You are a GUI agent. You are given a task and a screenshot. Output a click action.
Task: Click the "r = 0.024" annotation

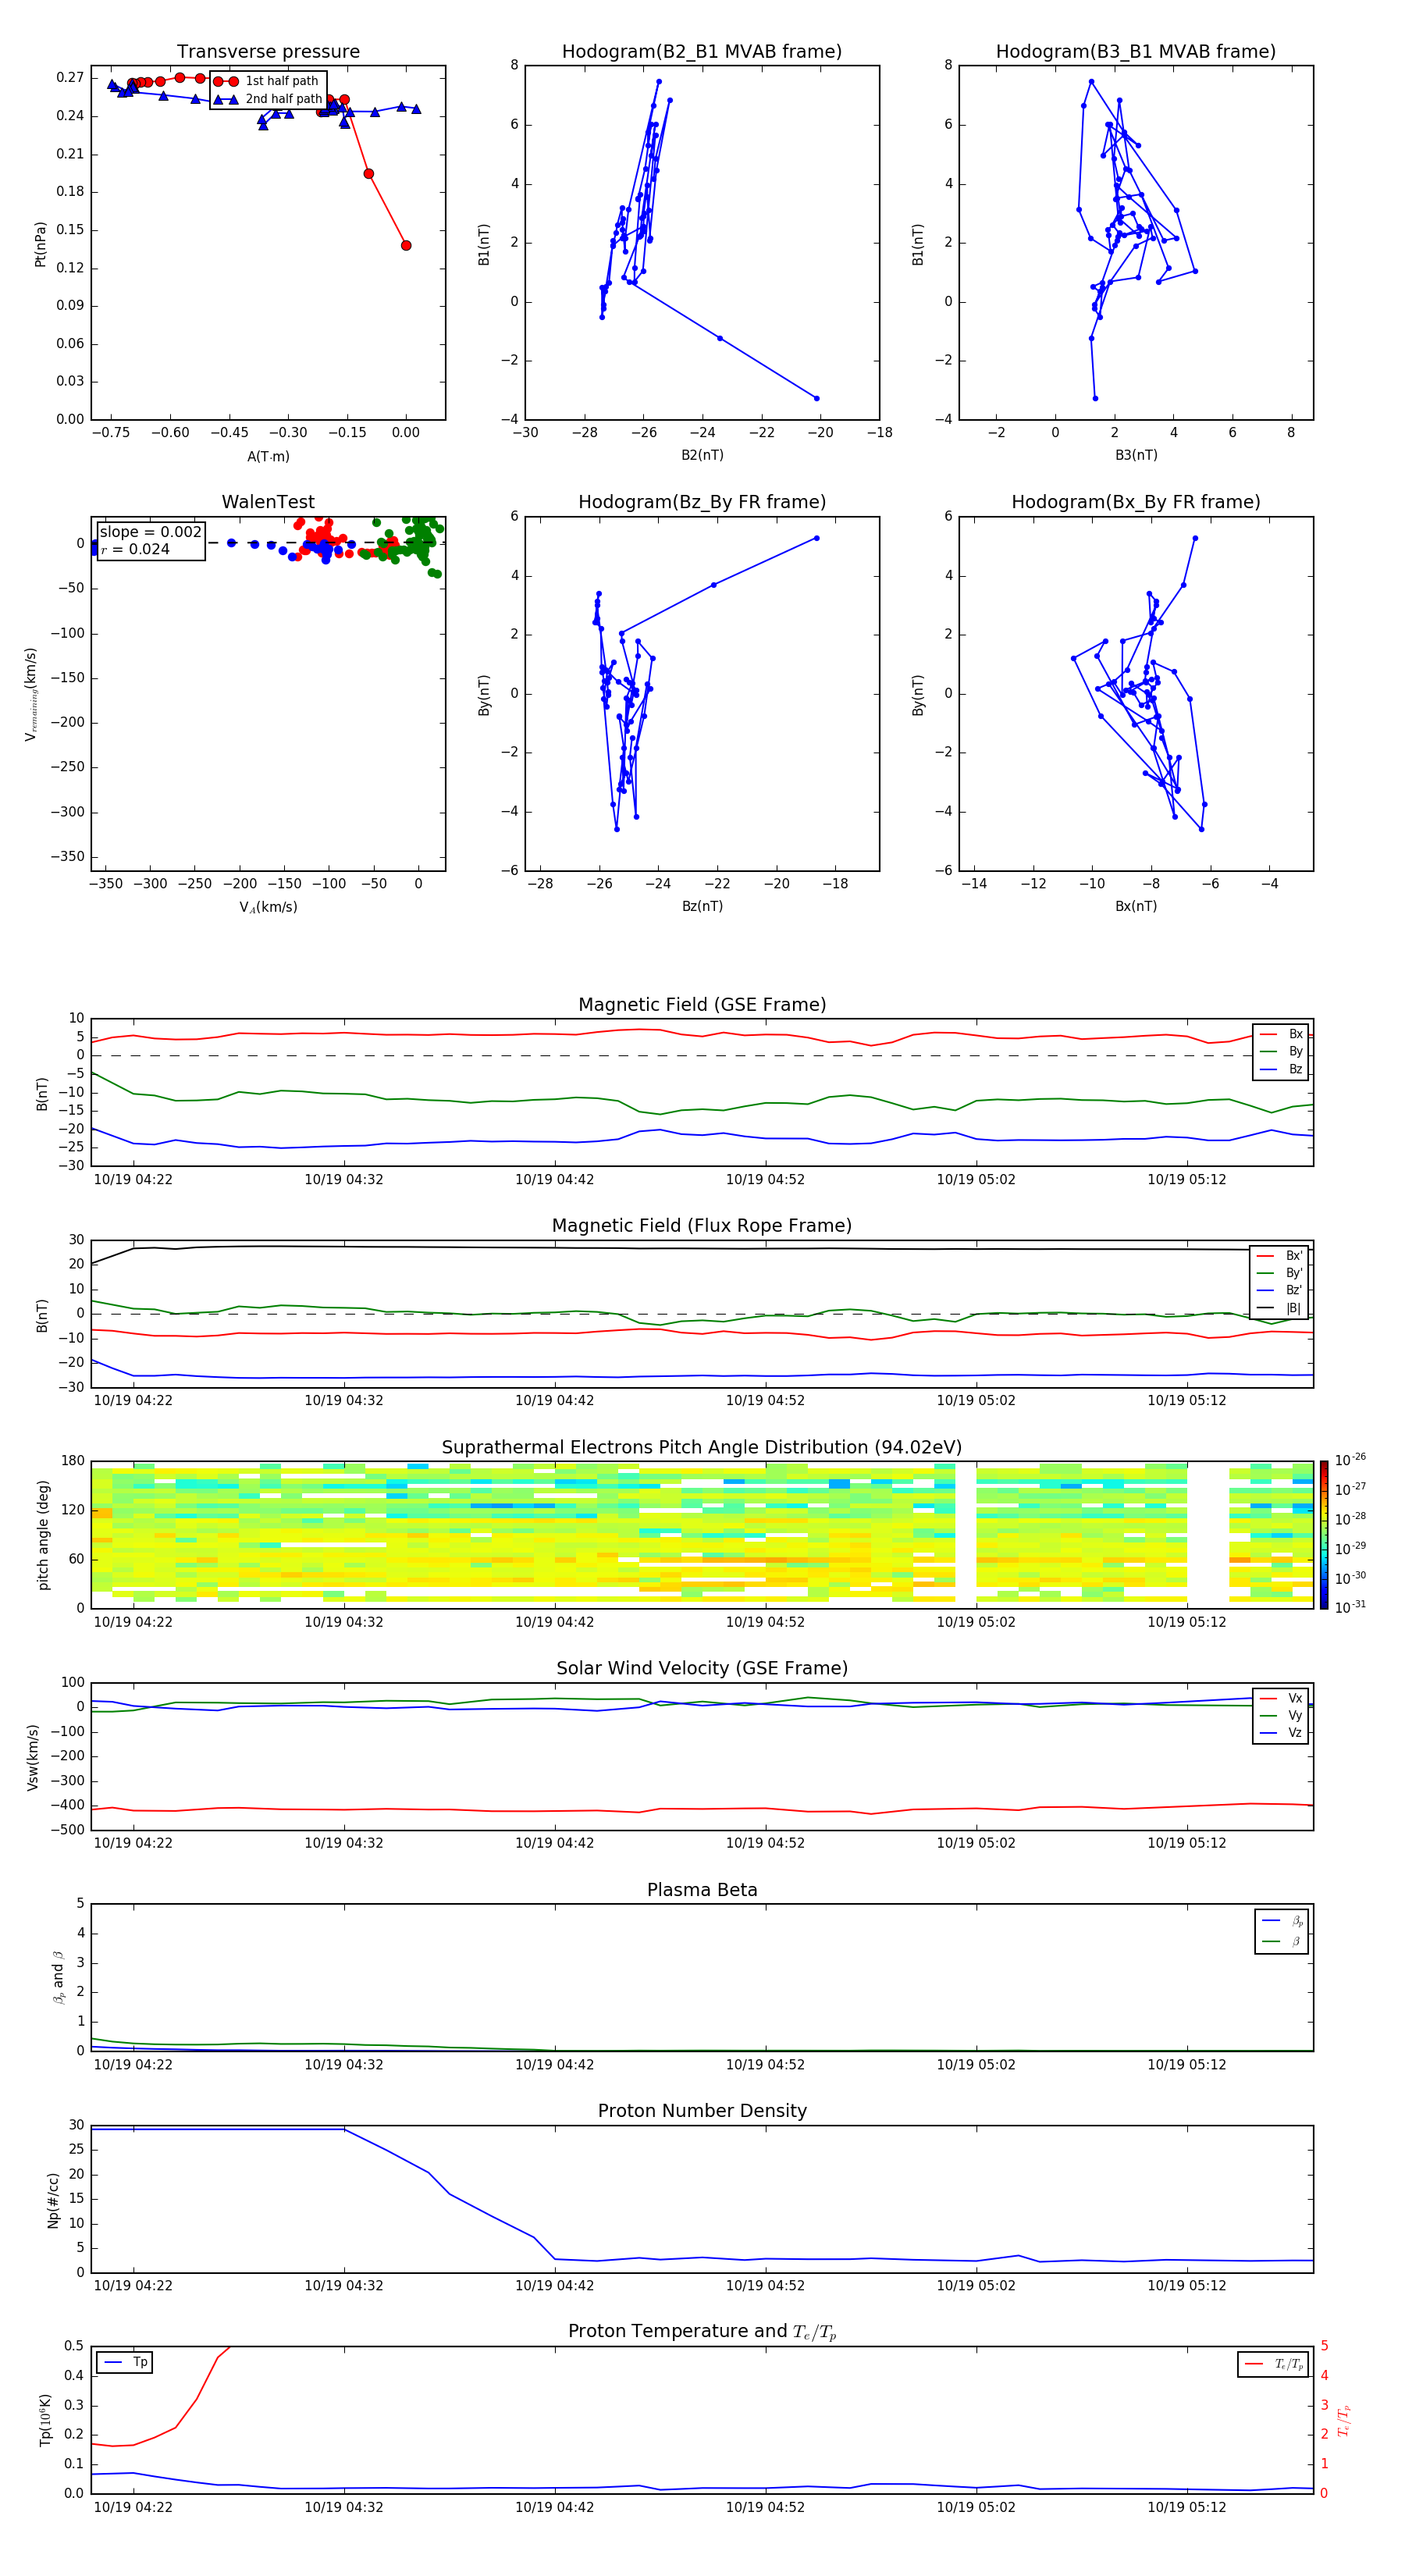click(x=135, y=549)
